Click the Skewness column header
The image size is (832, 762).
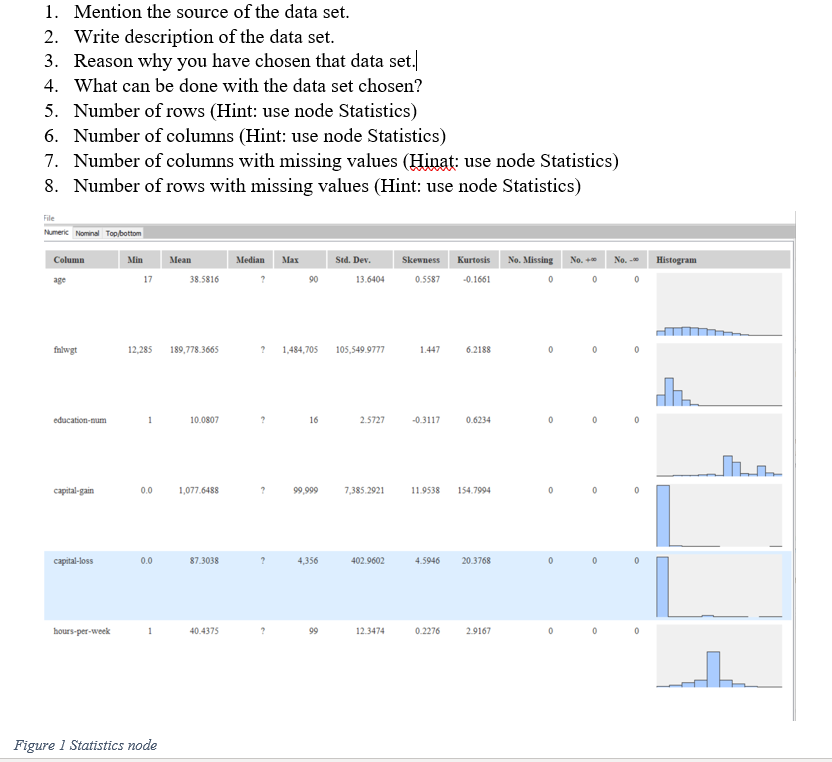420,259
